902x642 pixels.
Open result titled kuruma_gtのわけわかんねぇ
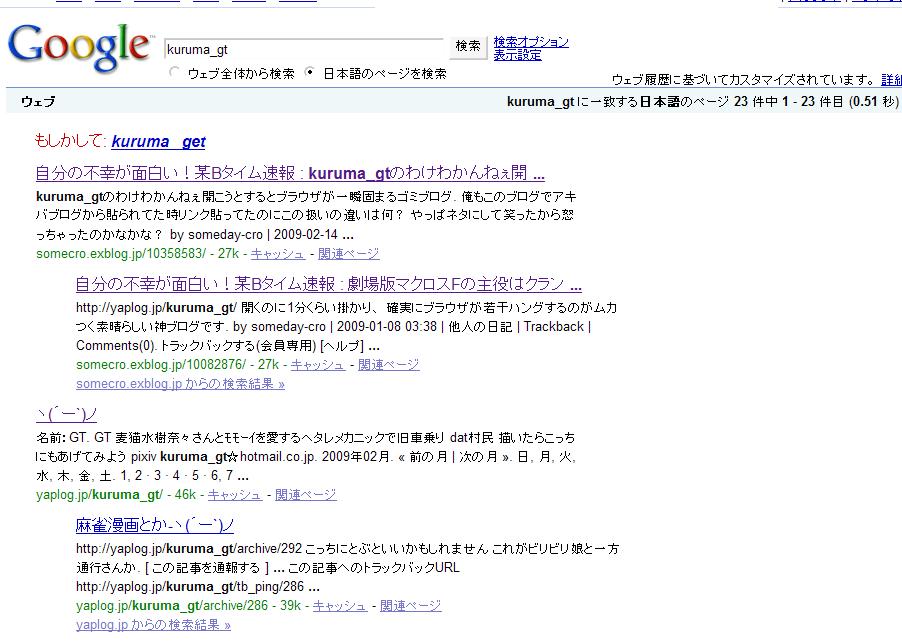[290, 173]
